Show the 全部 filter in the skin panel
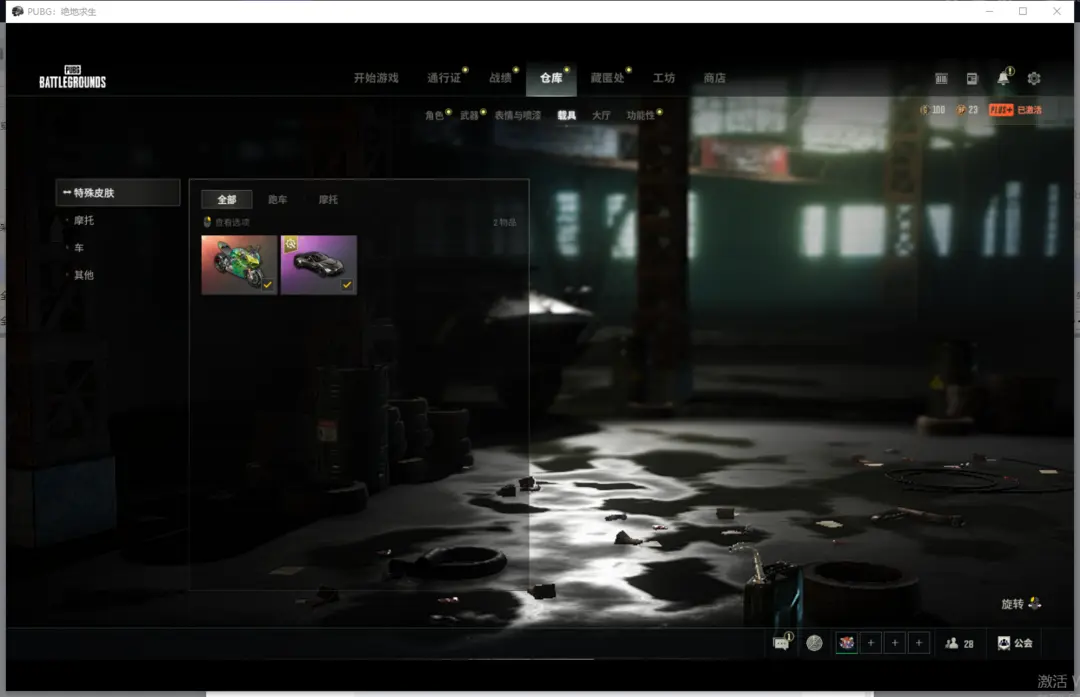This screenshot has width=1080, height=697. 227,199
